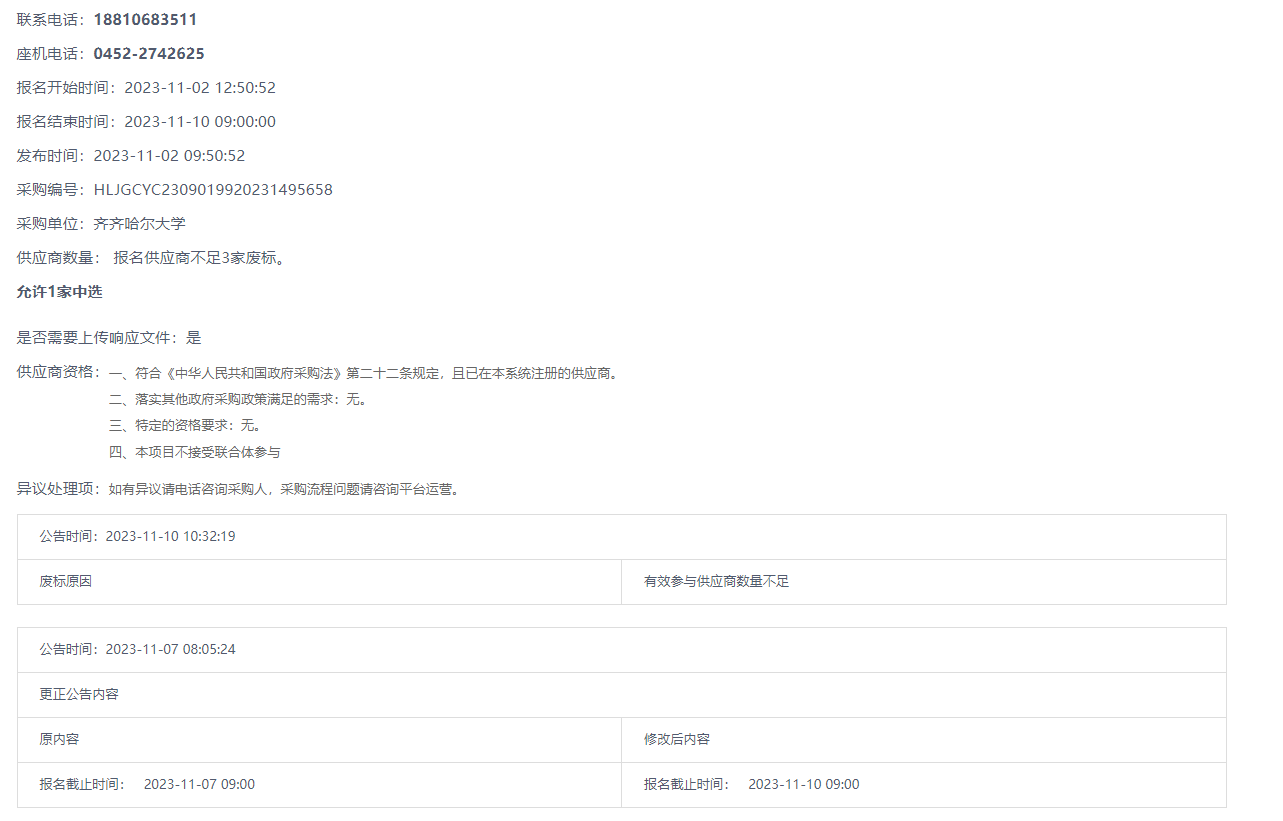Click the 有效参与供应商数量不足 cell

click(716, 582)
